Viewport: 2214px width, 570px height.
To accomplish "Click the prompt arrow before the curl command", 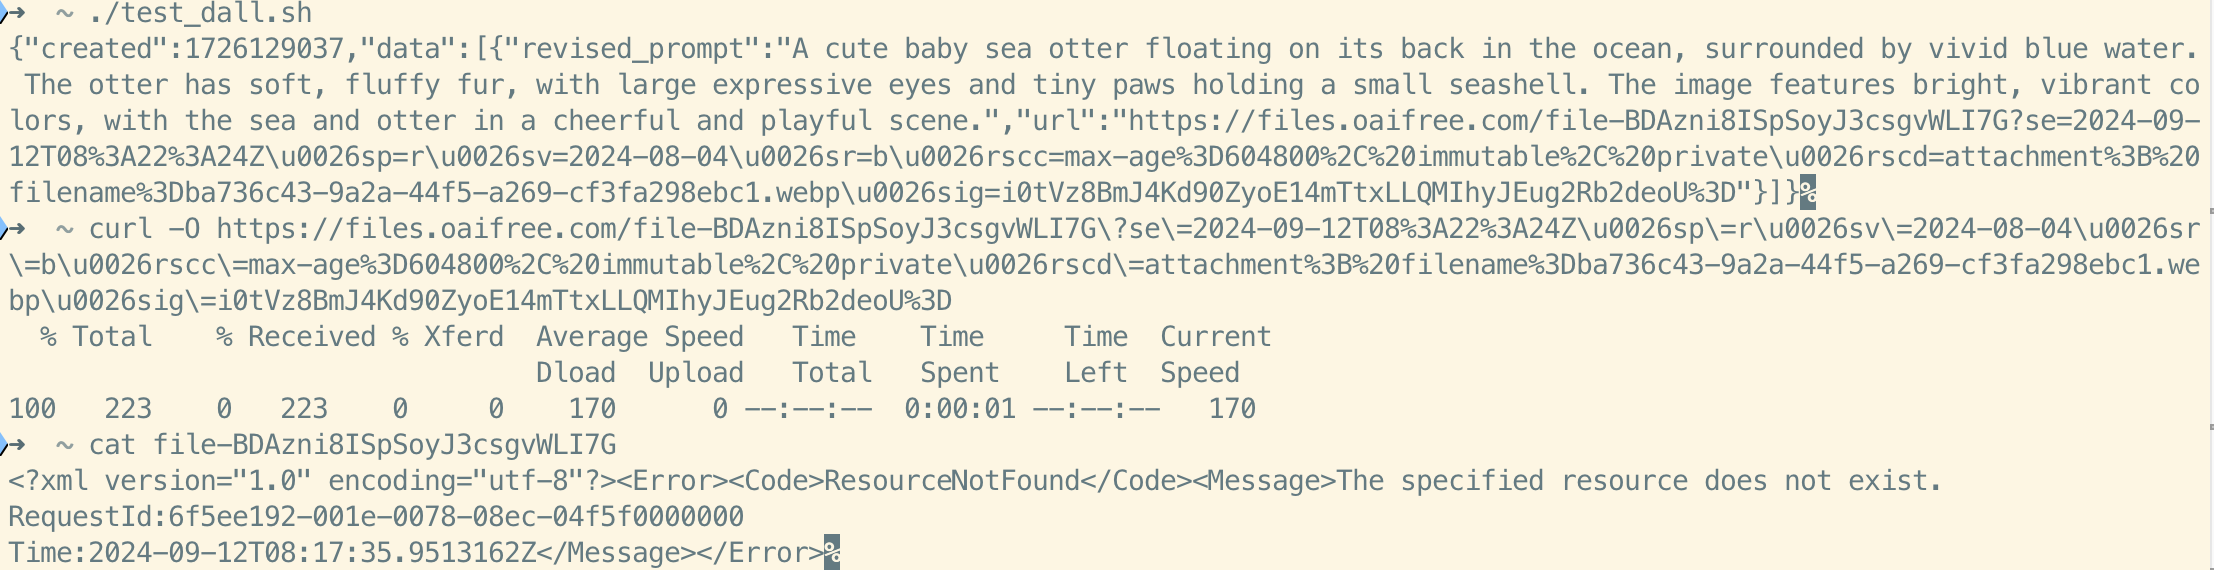I will (14, 228).
